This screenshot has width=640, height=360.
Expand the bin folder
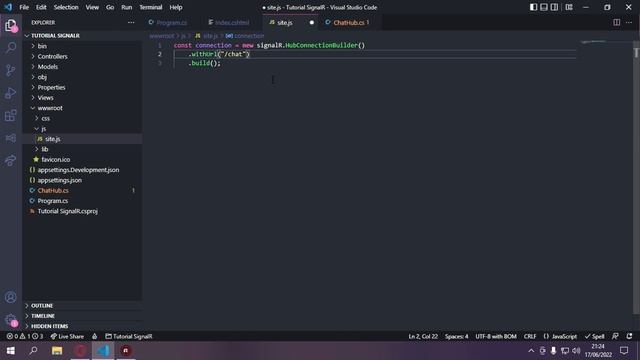pyautogui.click(x=82, y=46)
